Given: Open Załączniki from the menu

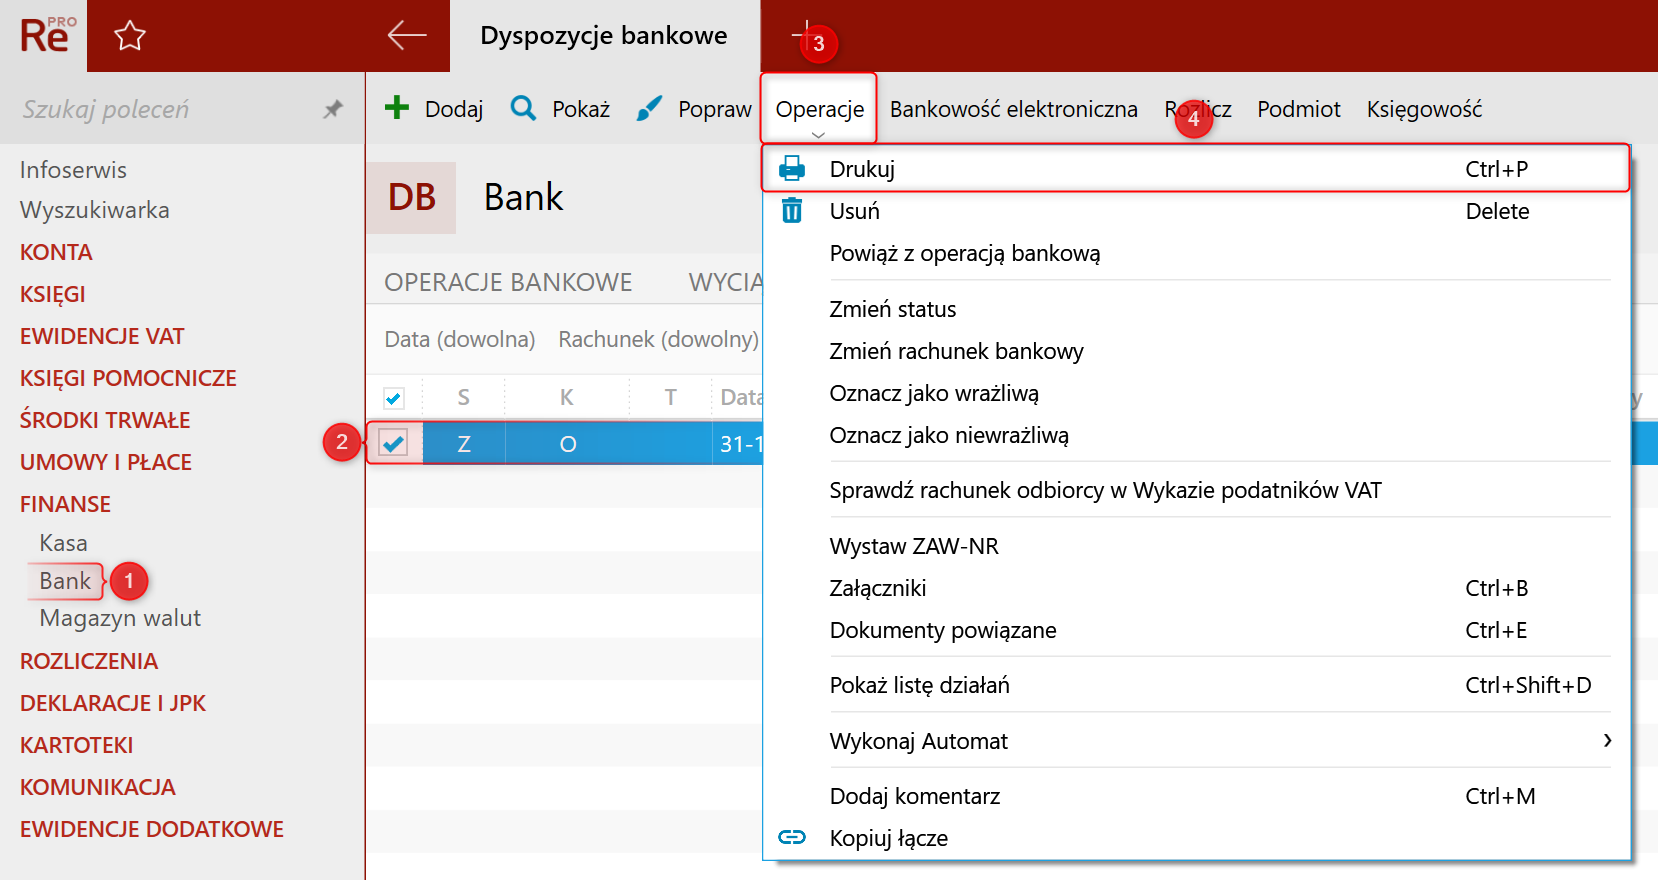Looking at the screenshot, I should (x=1196, y=588).
